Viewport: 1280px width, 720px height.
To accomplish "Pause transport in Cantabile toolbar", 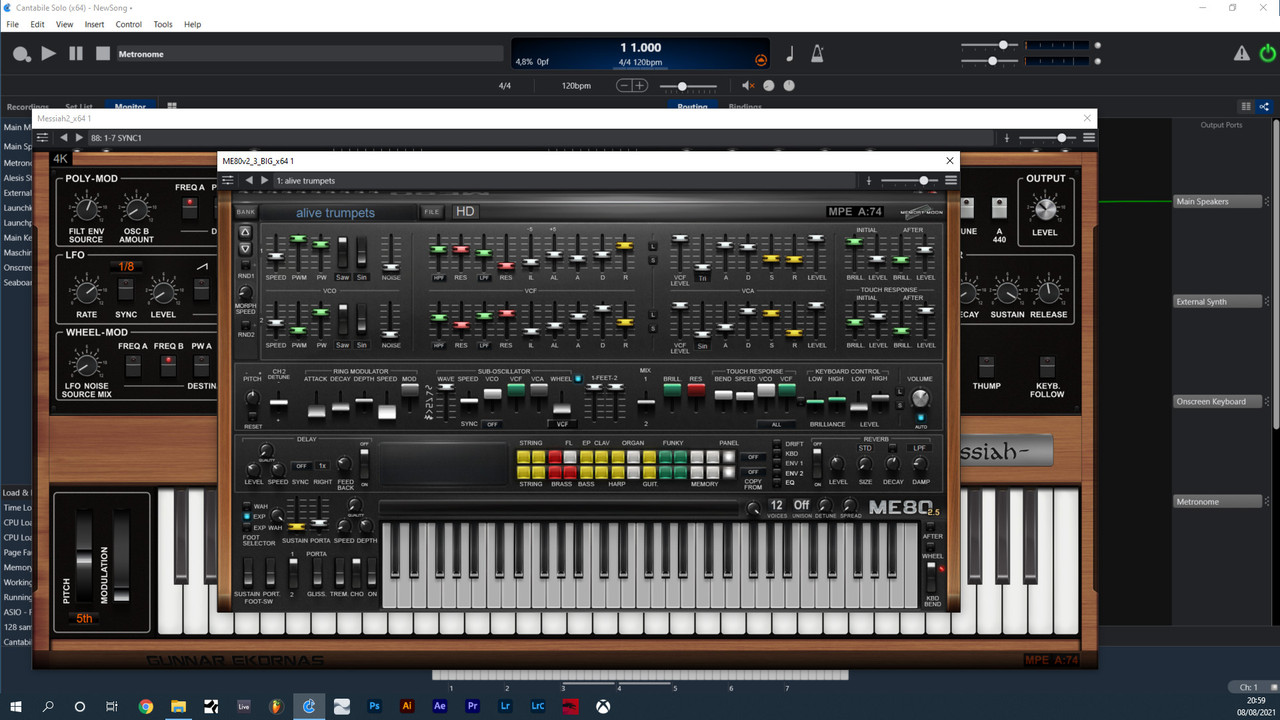I will click(76, 54).
